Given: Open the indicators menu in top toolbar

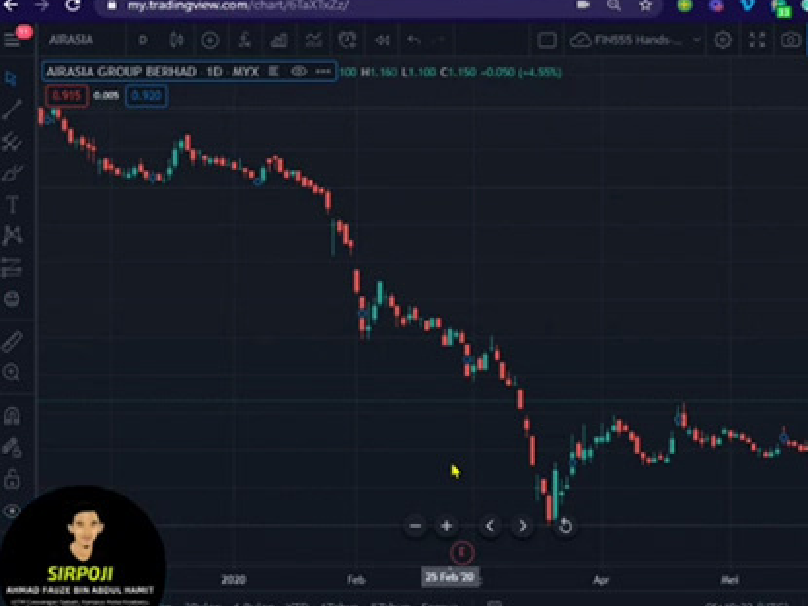Looking at the screenshot, I should 244,40.
